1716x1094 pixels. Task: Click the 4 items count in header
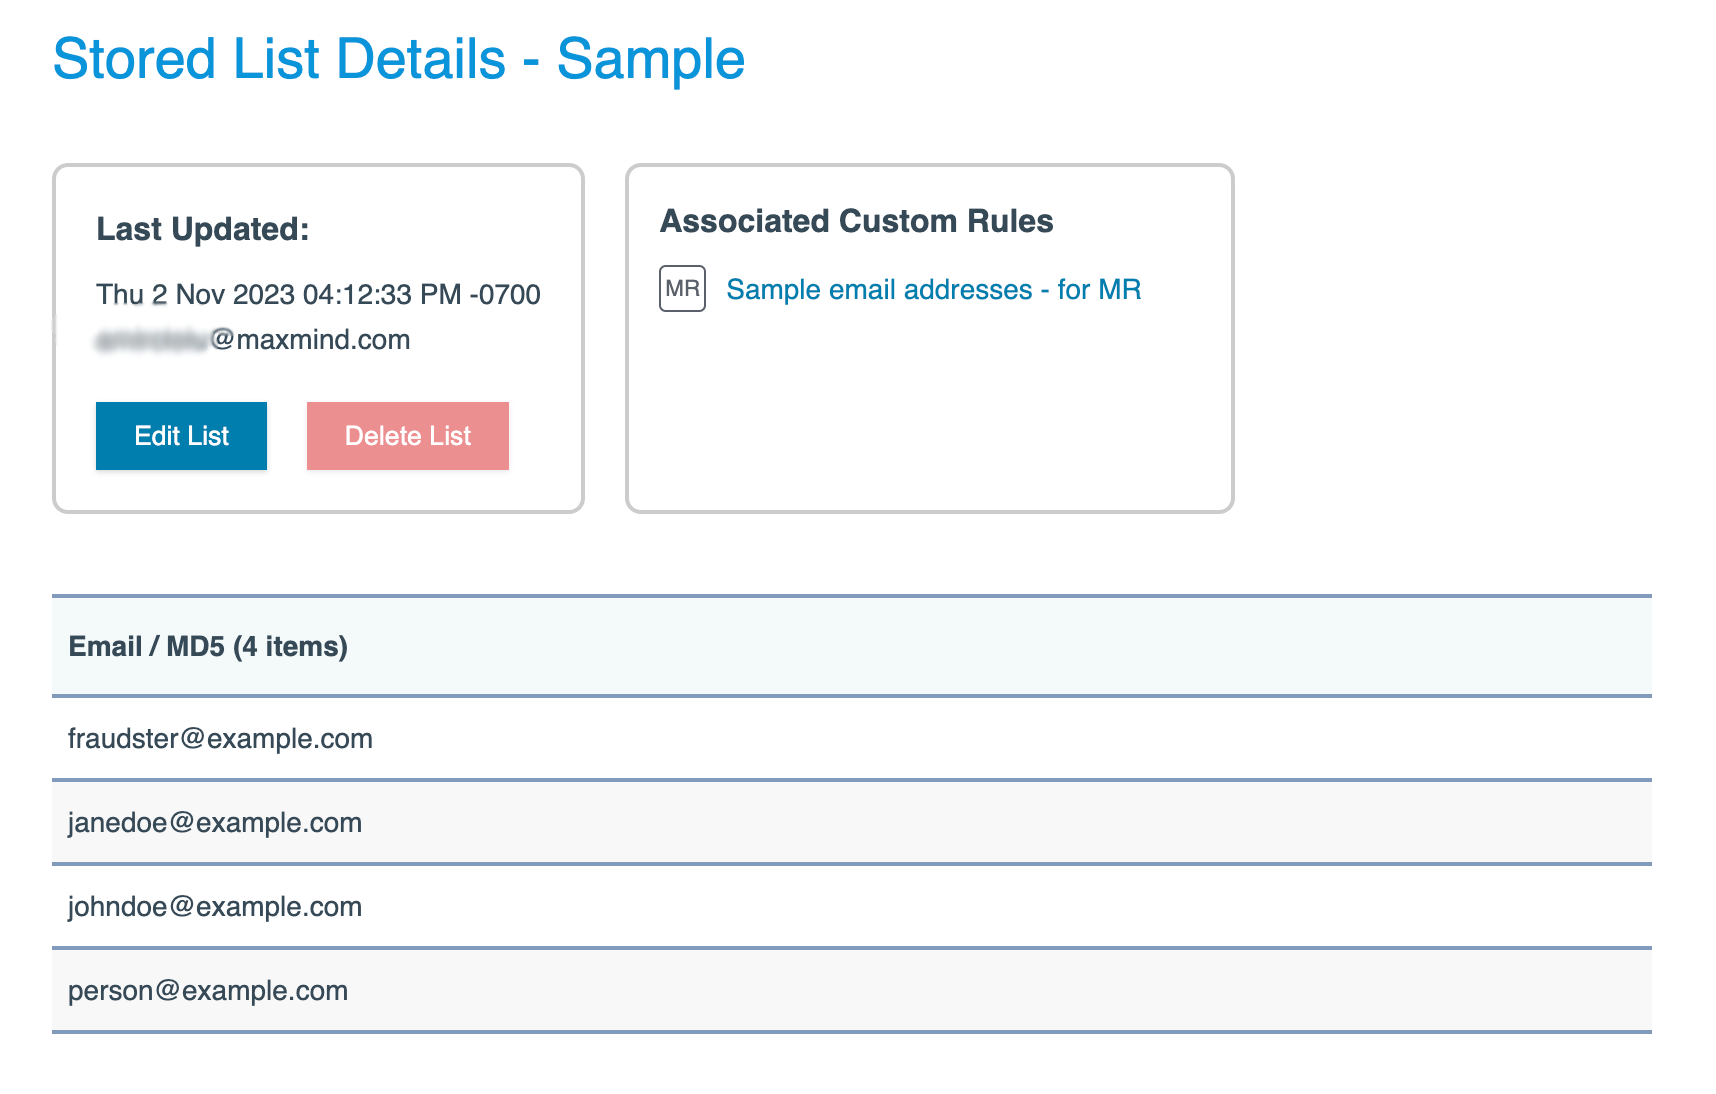(290, 647)
